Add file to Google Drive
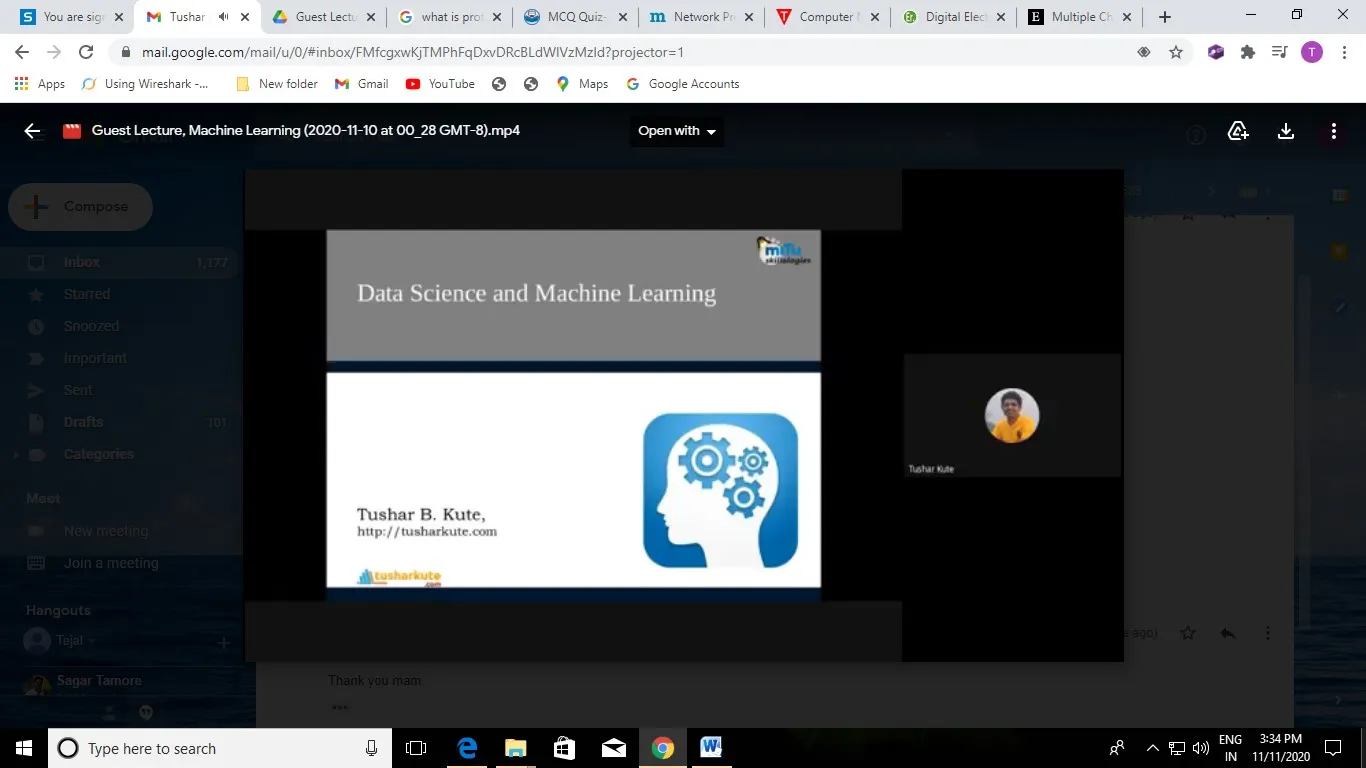This screenshot has height=768, width=1366. pyautogui.click(x=1238, y=131)
